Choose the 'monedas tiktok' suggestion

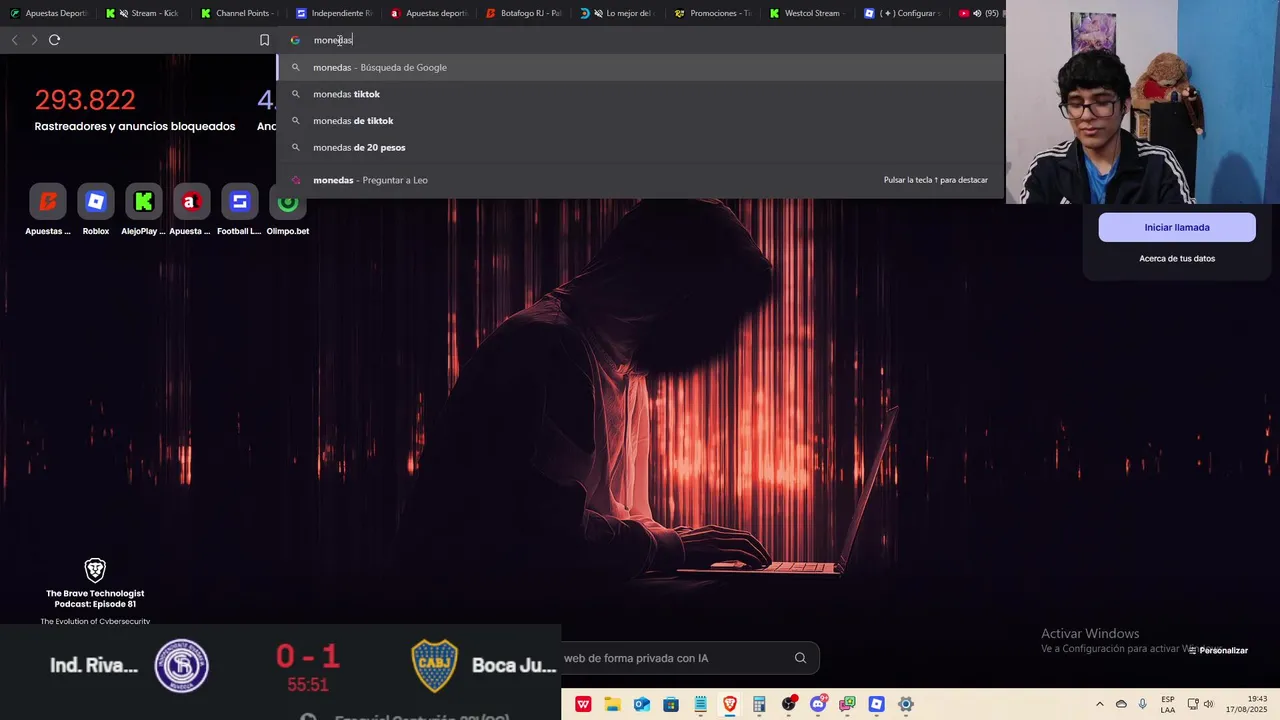[640, 94]
